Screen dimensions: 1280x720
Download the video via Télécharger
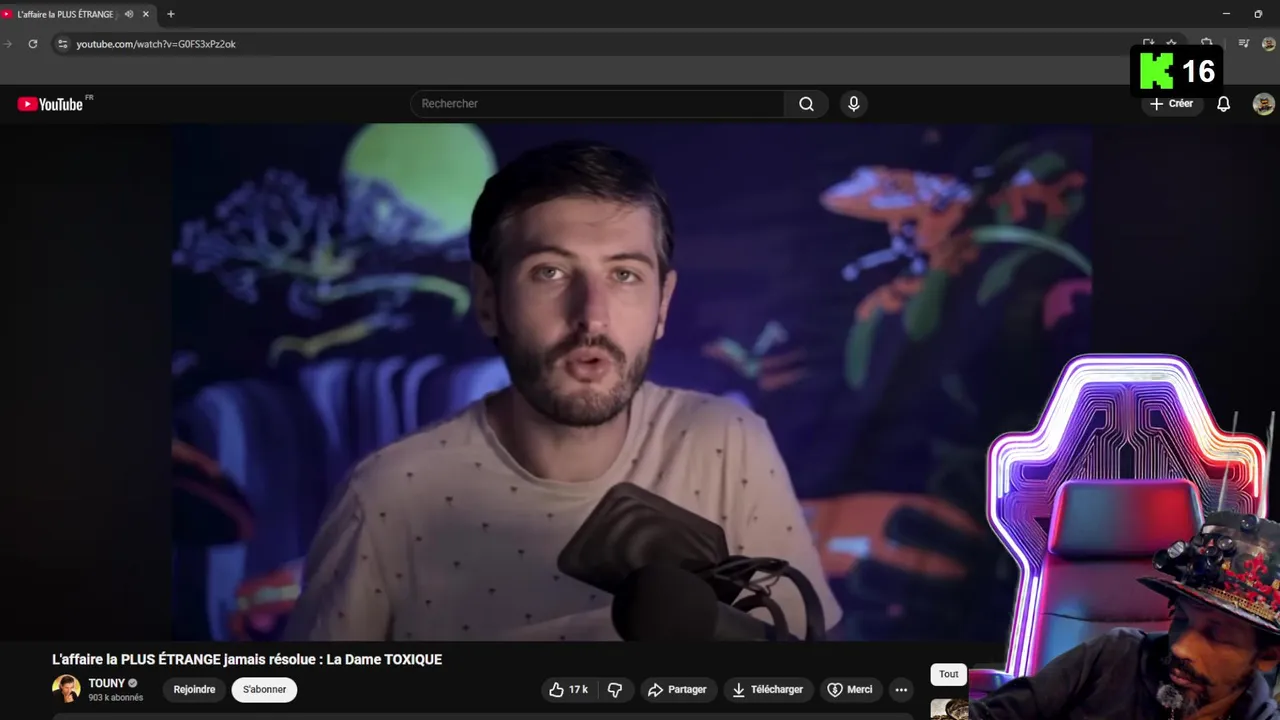pyautogui.click(x=767, y=690)
